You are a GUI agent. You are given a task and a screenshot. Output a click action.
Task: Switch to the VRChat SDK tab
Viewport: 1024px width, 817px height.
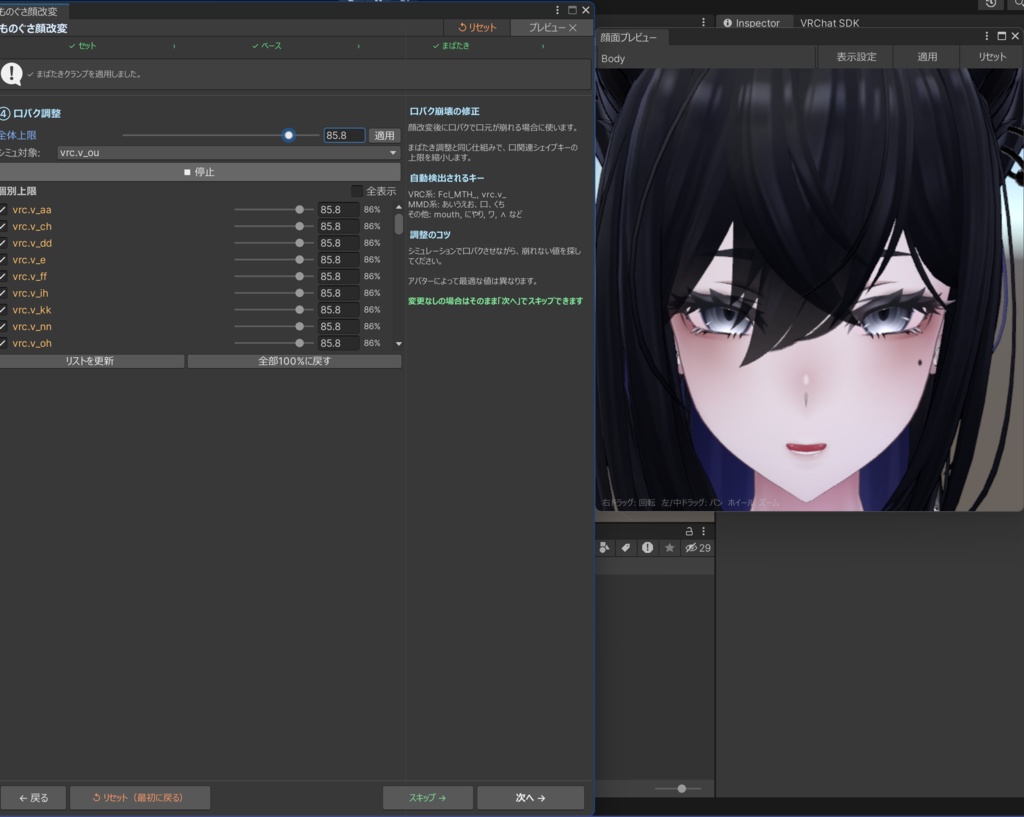829,22
